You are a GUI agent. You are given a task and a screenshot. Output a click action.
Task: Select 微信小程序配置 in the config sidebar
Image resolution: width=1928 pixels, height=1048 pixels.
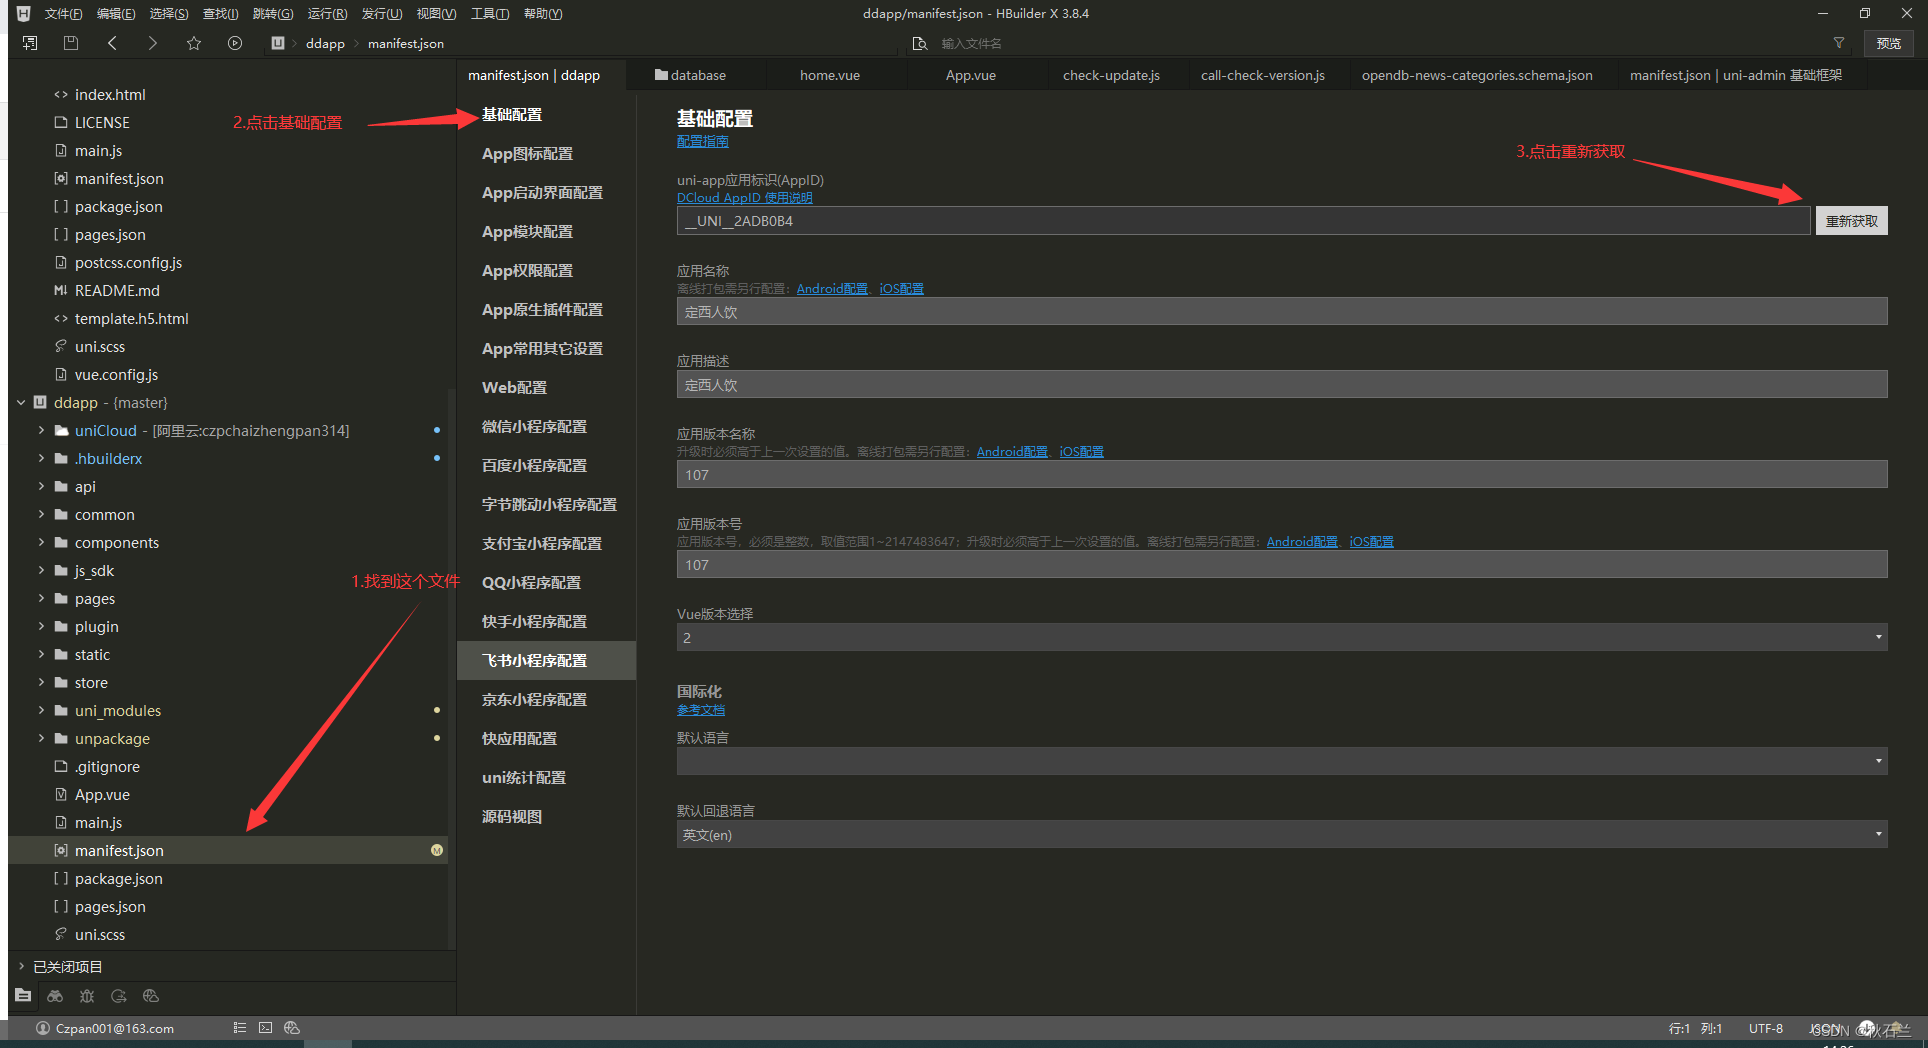click(x=534, y=427)
